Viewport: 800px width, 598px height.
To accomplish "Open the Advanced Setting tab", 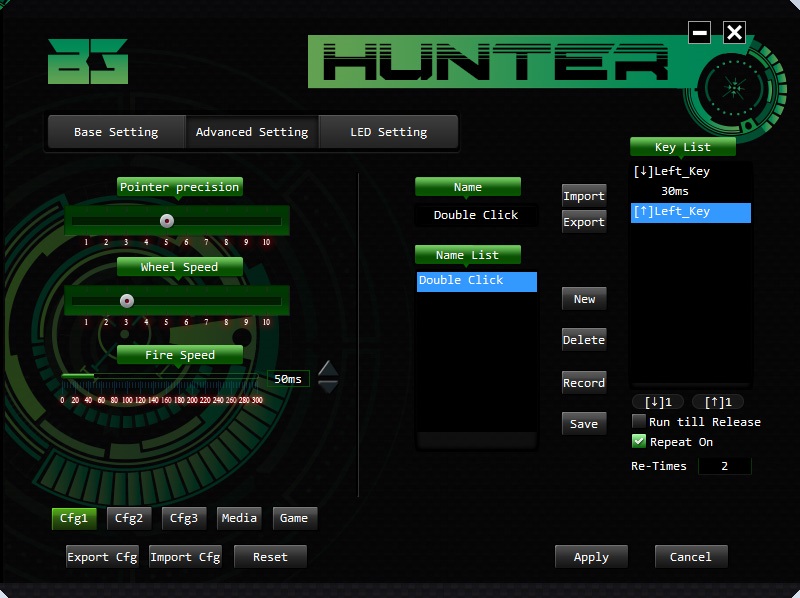I will pos(252,132).
